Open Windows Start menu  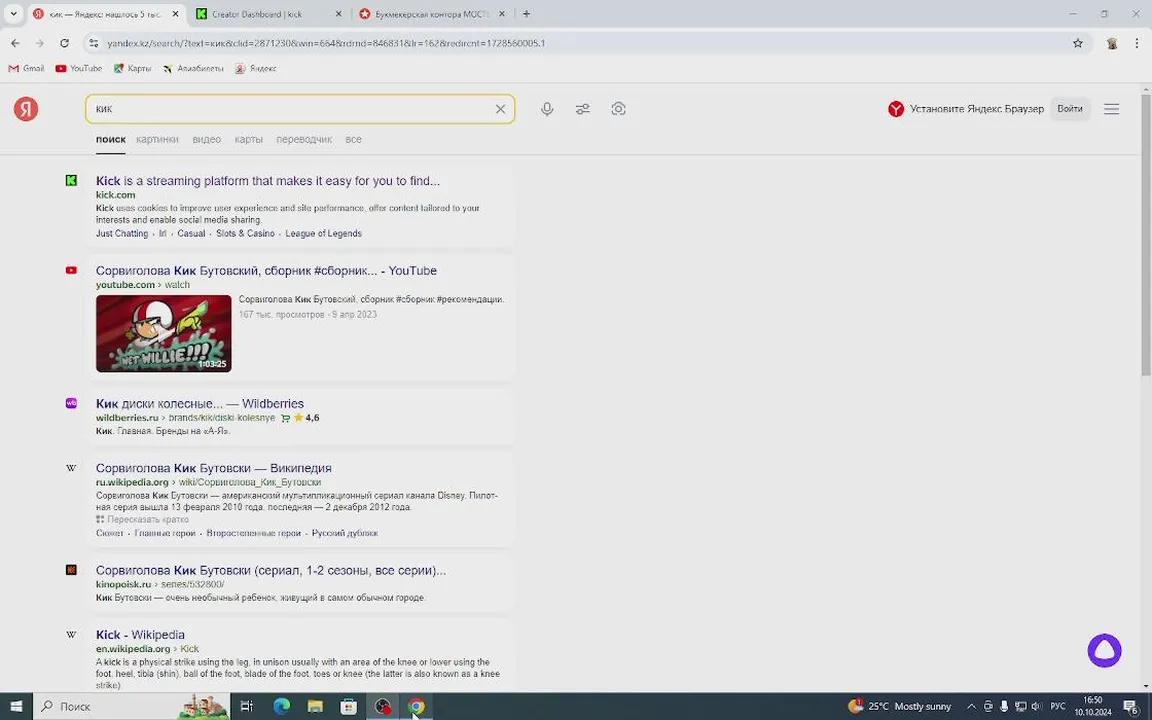(x=16, y=706)
